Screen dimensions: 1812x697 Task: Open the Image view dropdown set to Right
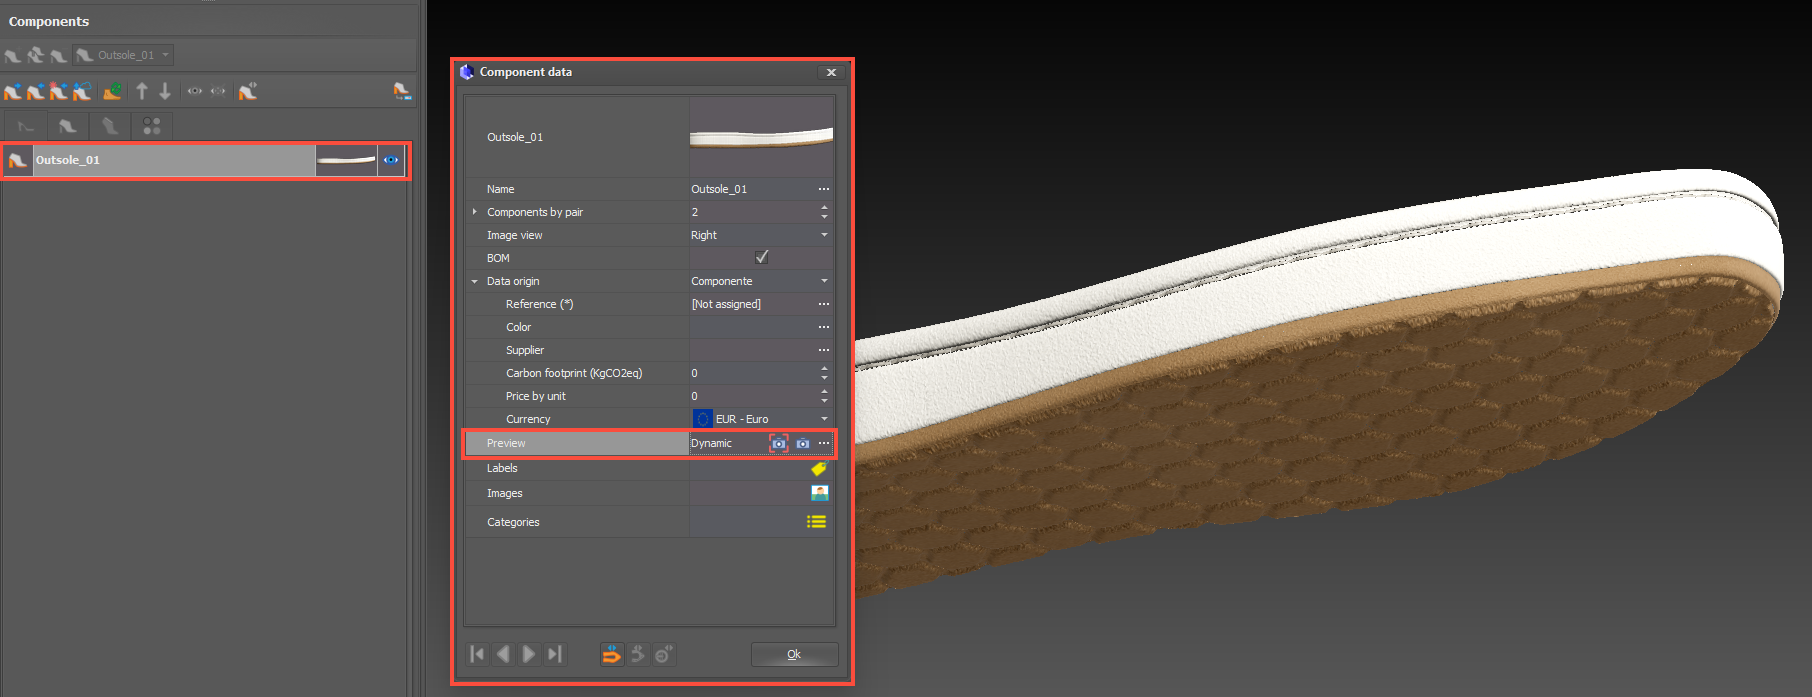coord(824,235)
